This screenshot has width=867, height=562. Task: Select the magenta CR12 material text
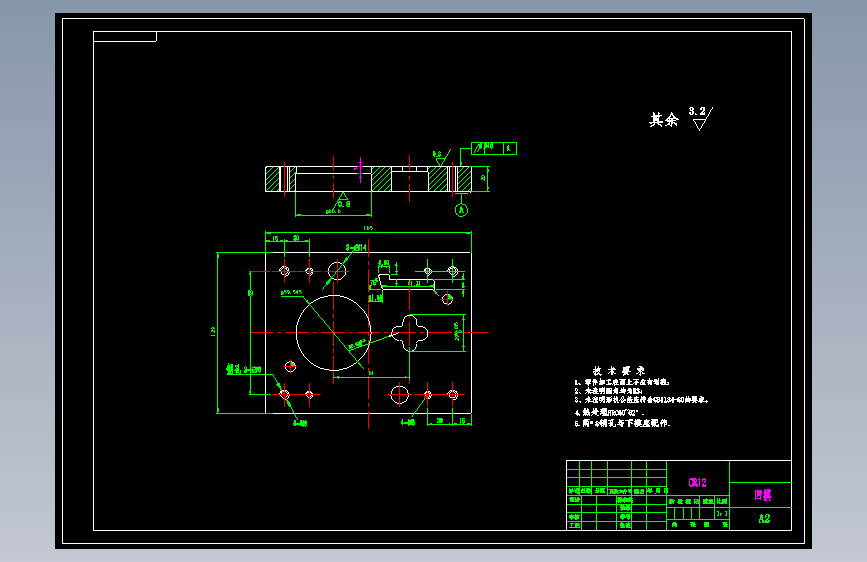coord(697,482)
